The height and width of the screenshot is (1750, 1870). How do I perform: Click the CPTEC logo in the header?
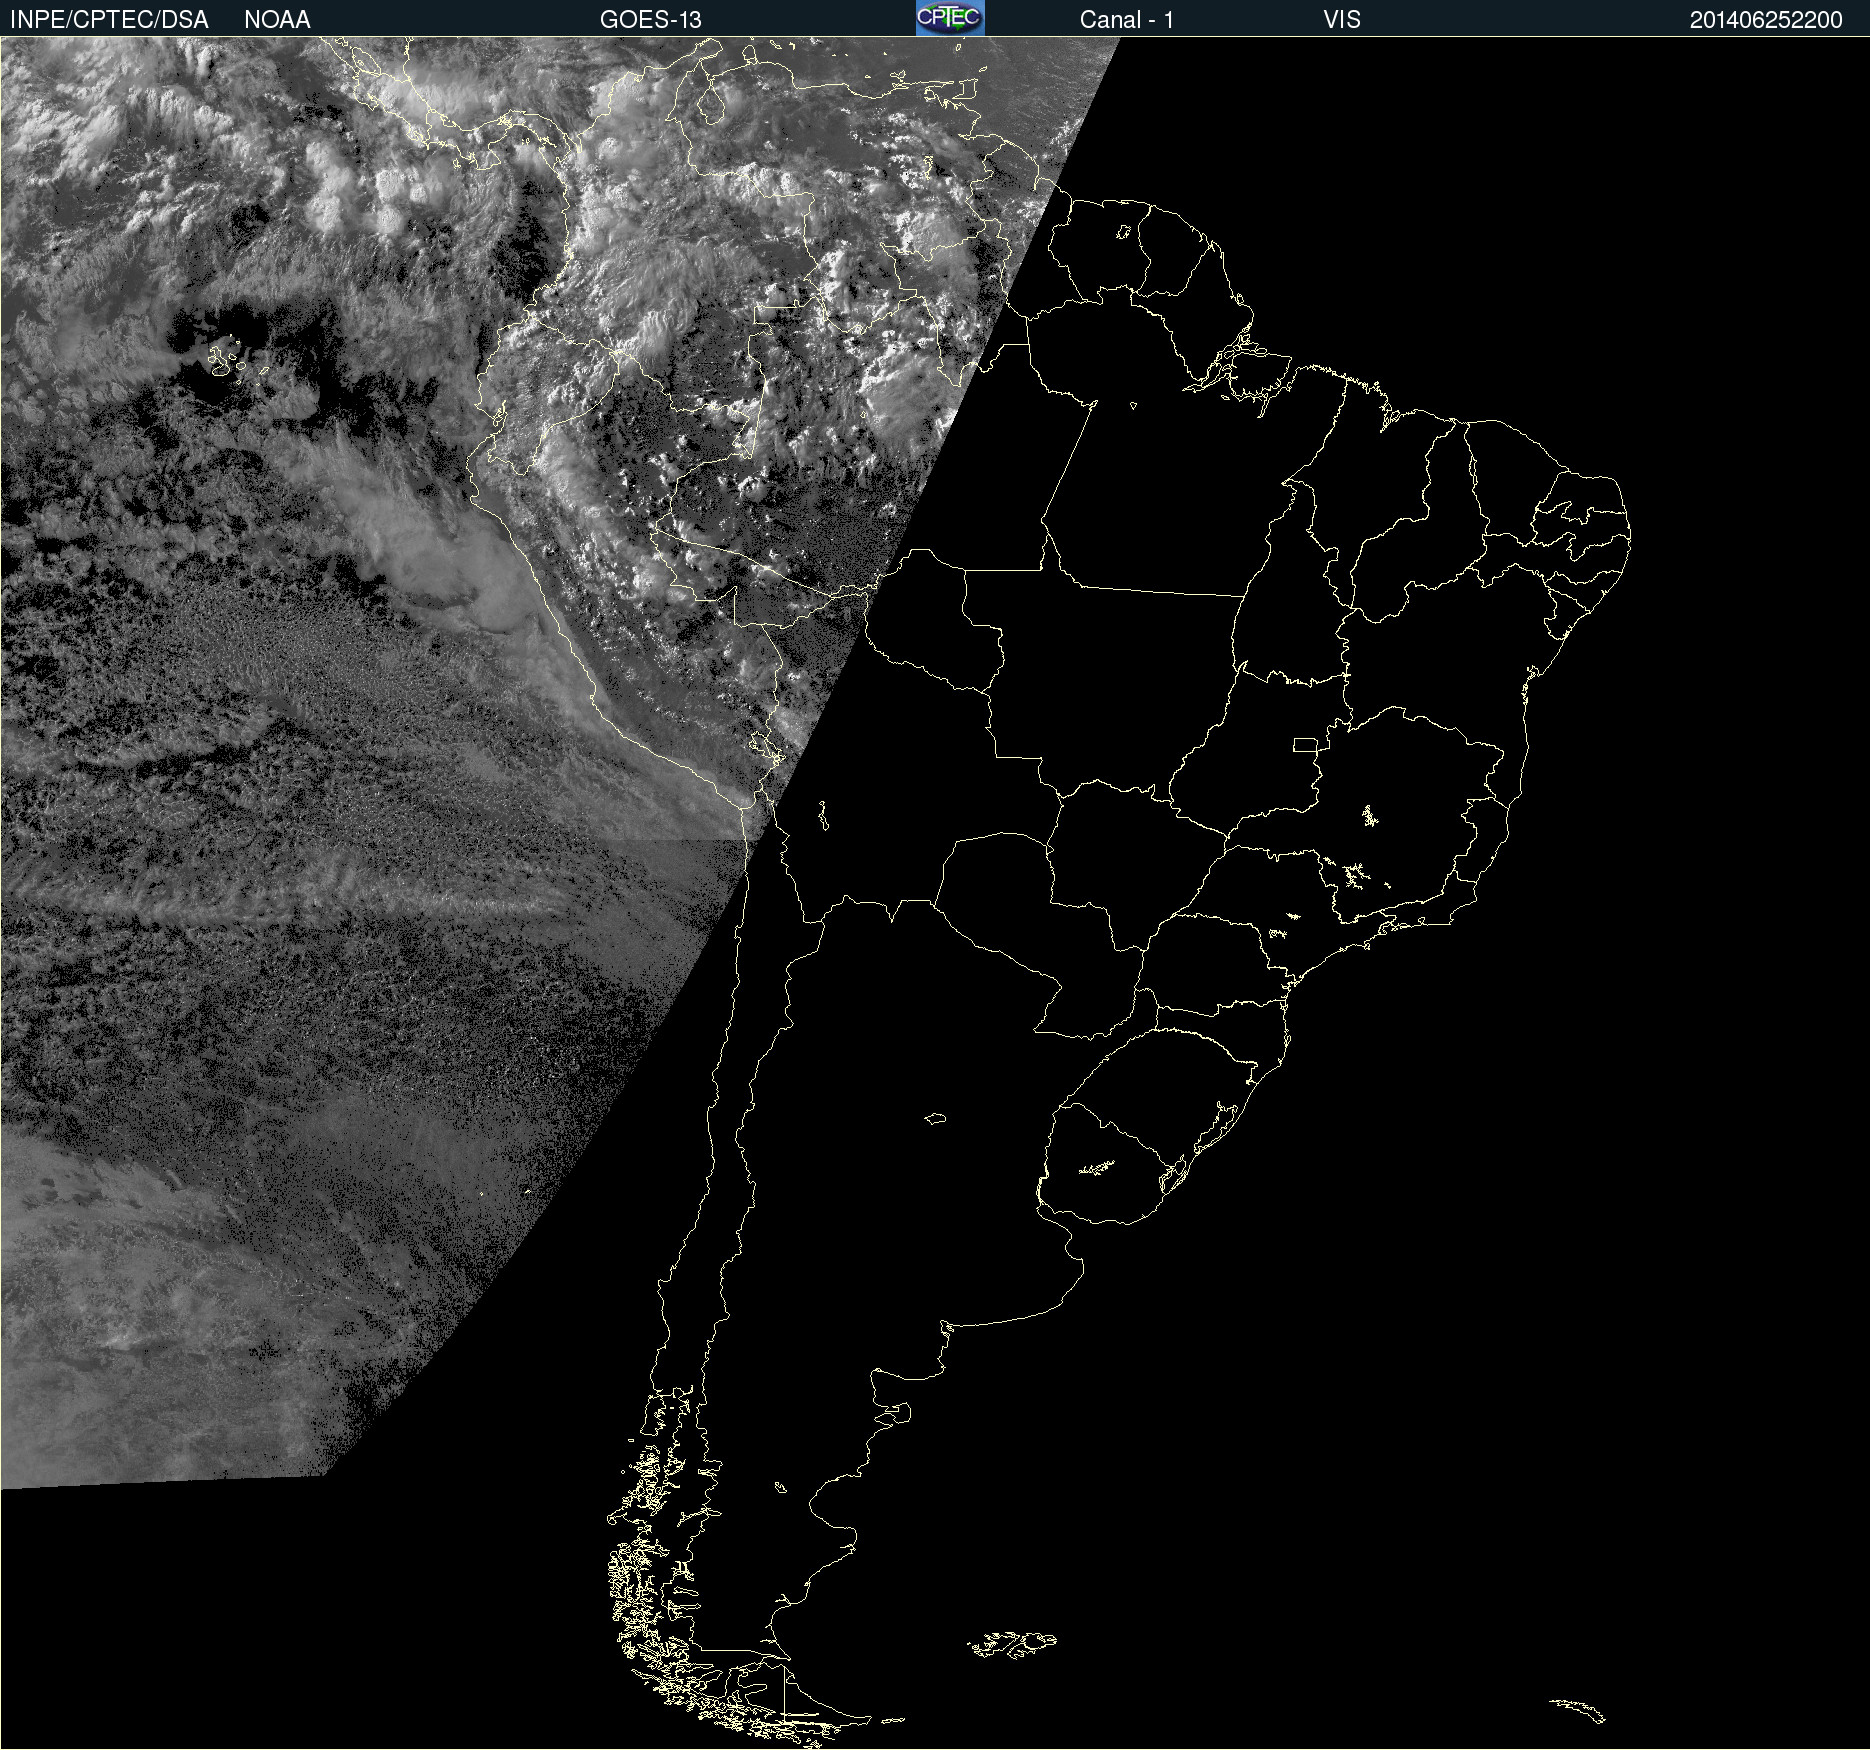tap(950, 18)
